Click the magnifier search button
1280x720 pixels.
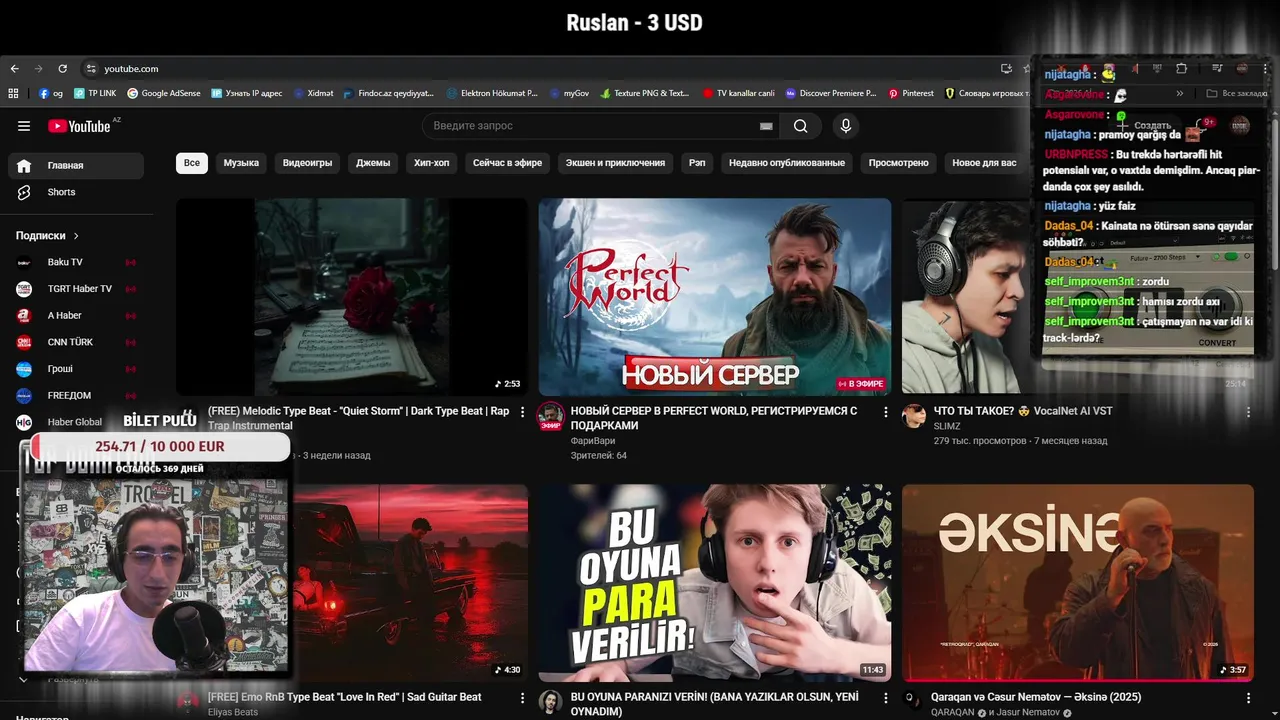801,126
